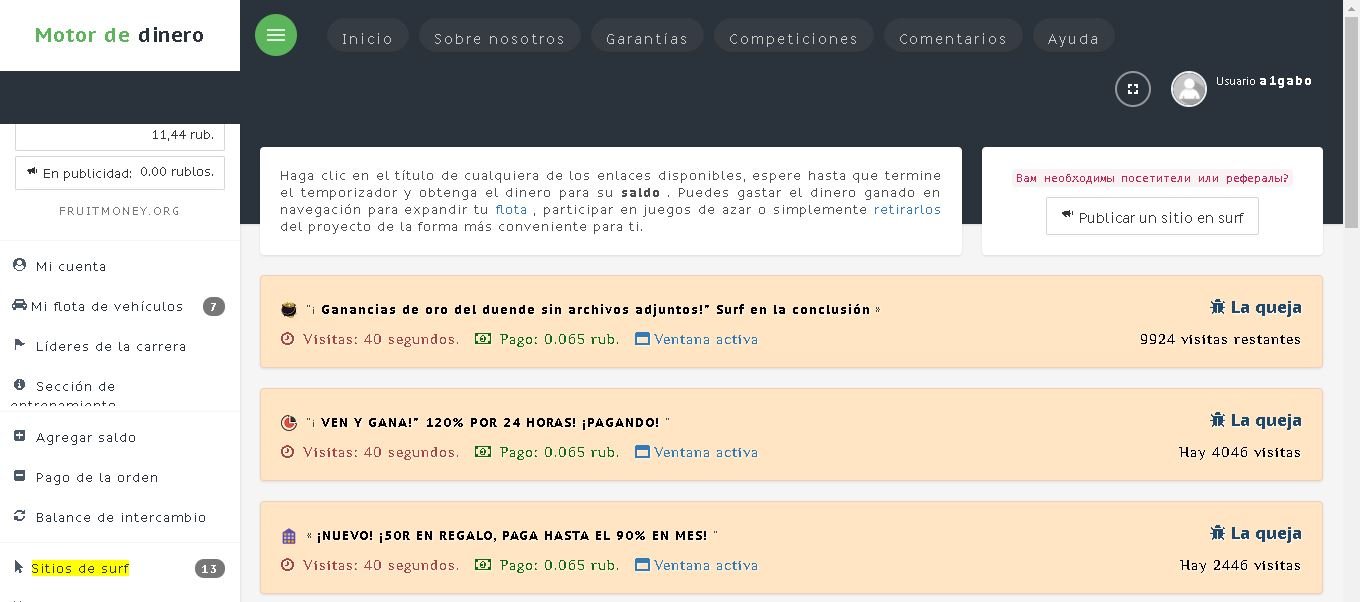The width and height of the screenshot is (1360, 602).
Task: Click the 7 badge beside Mi flota
Action: [213, 306]
